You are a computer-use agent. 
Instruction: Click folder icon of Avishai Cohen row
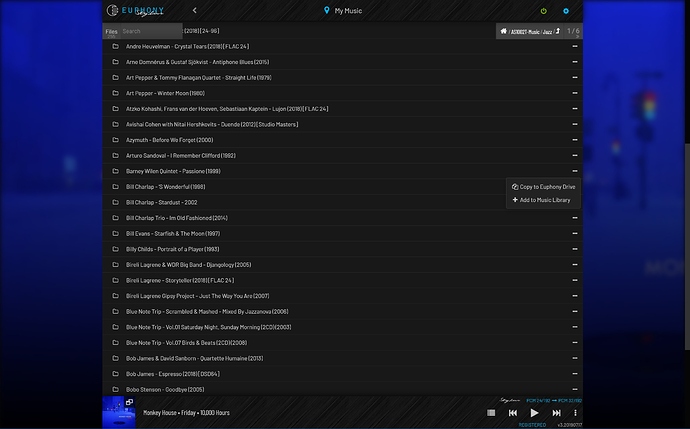[115, 124]
